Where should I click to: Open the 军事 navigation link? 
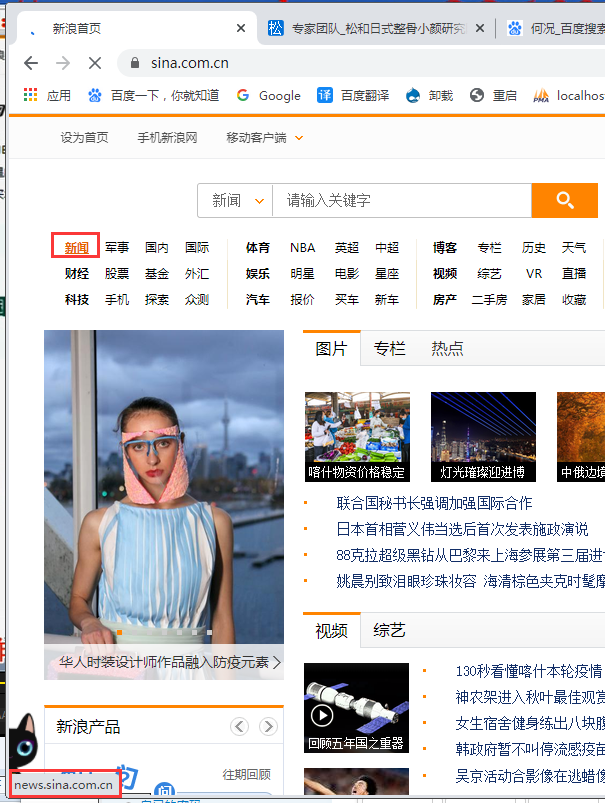117,248
